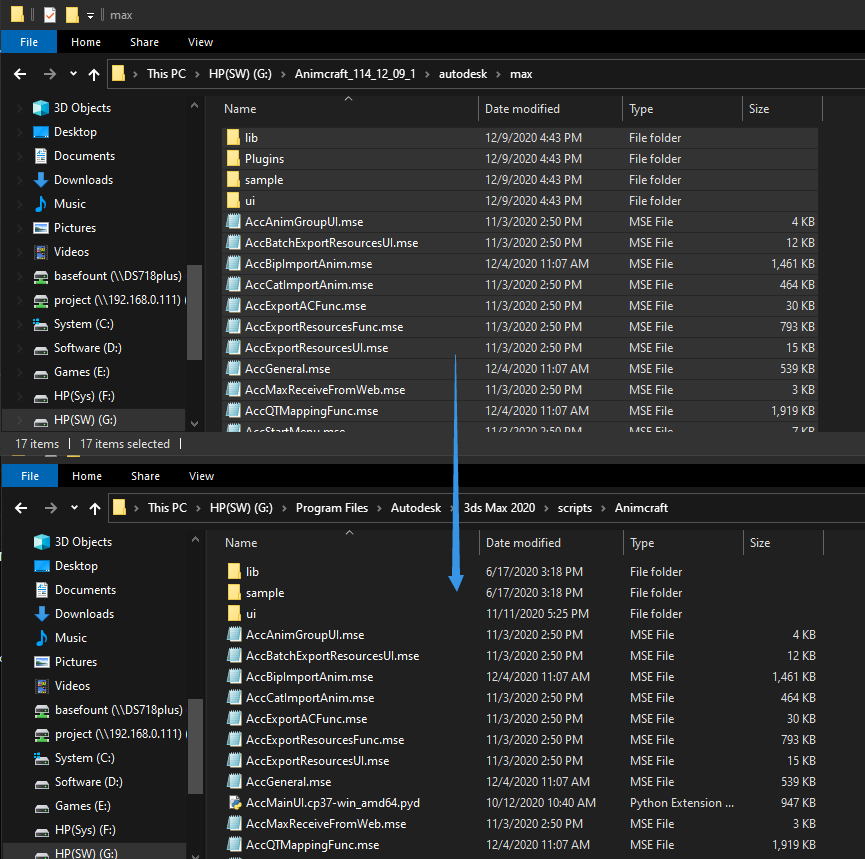Open the Plugins folder in top window

[264, 159]
